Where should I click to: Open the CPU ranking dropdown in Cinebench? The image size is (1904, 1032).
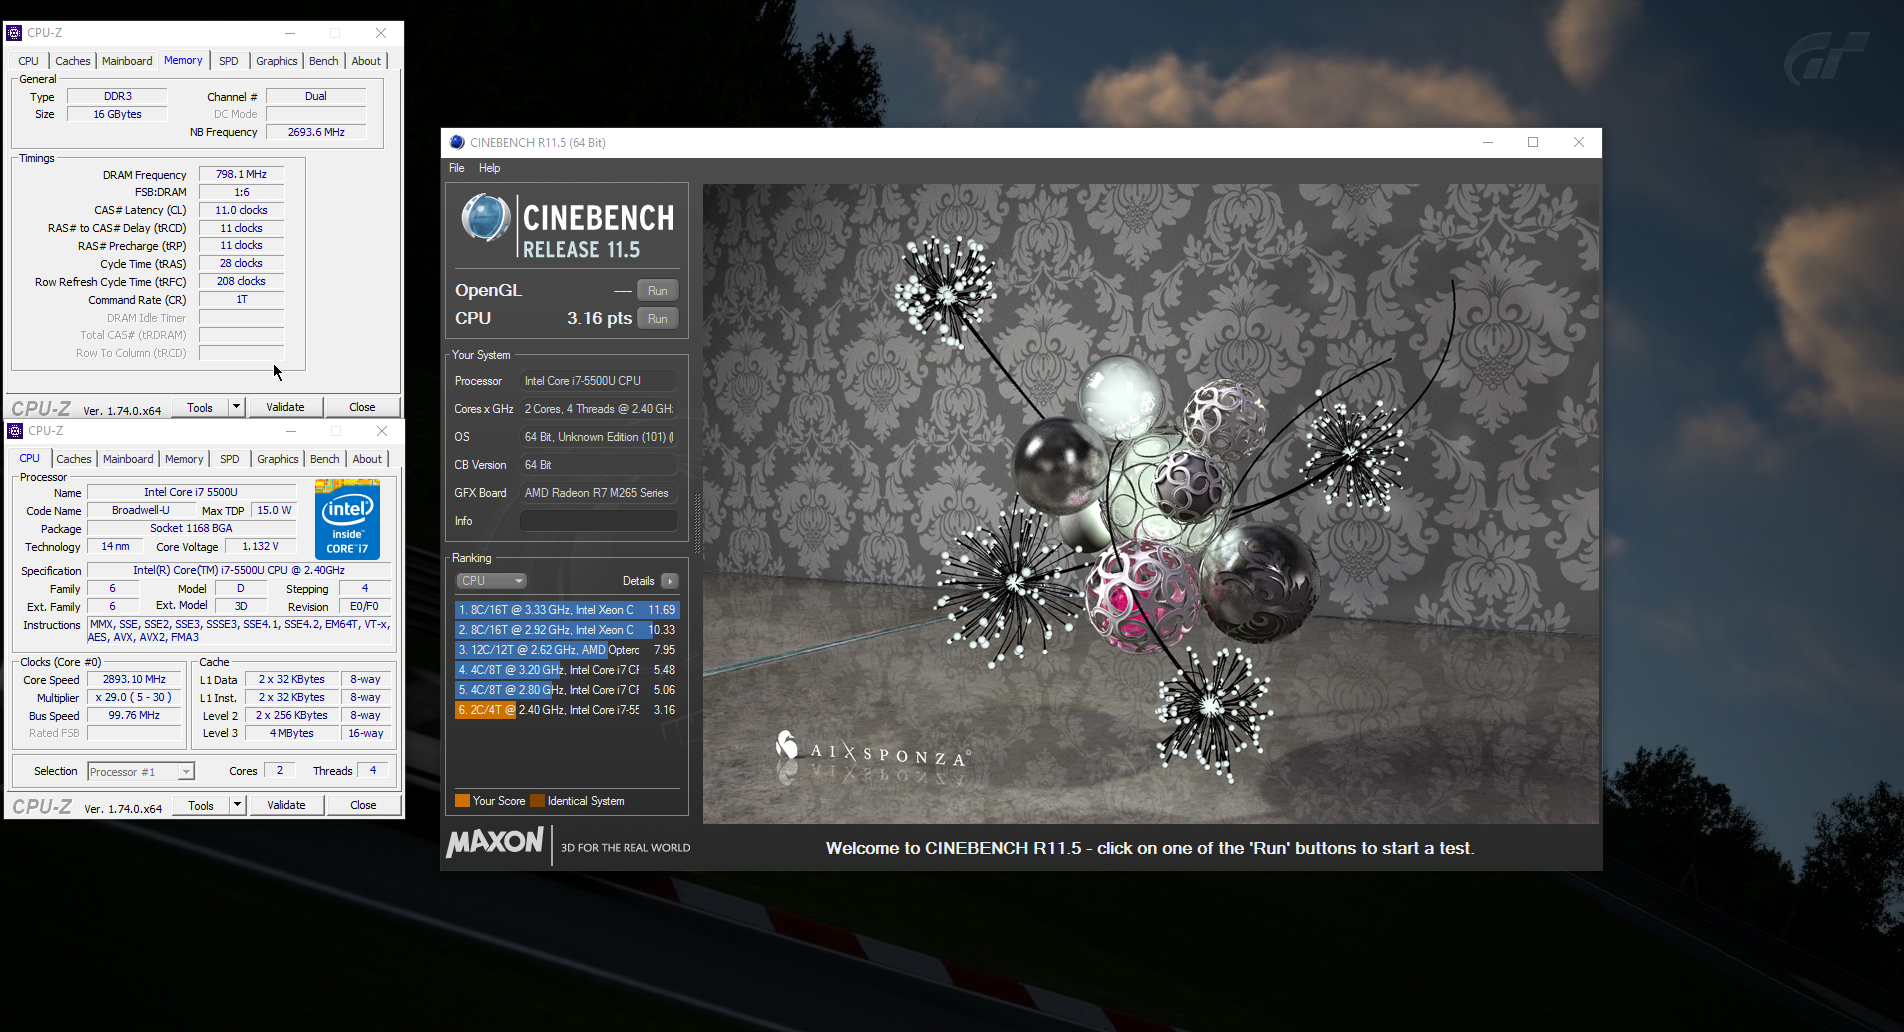[491, 581]
